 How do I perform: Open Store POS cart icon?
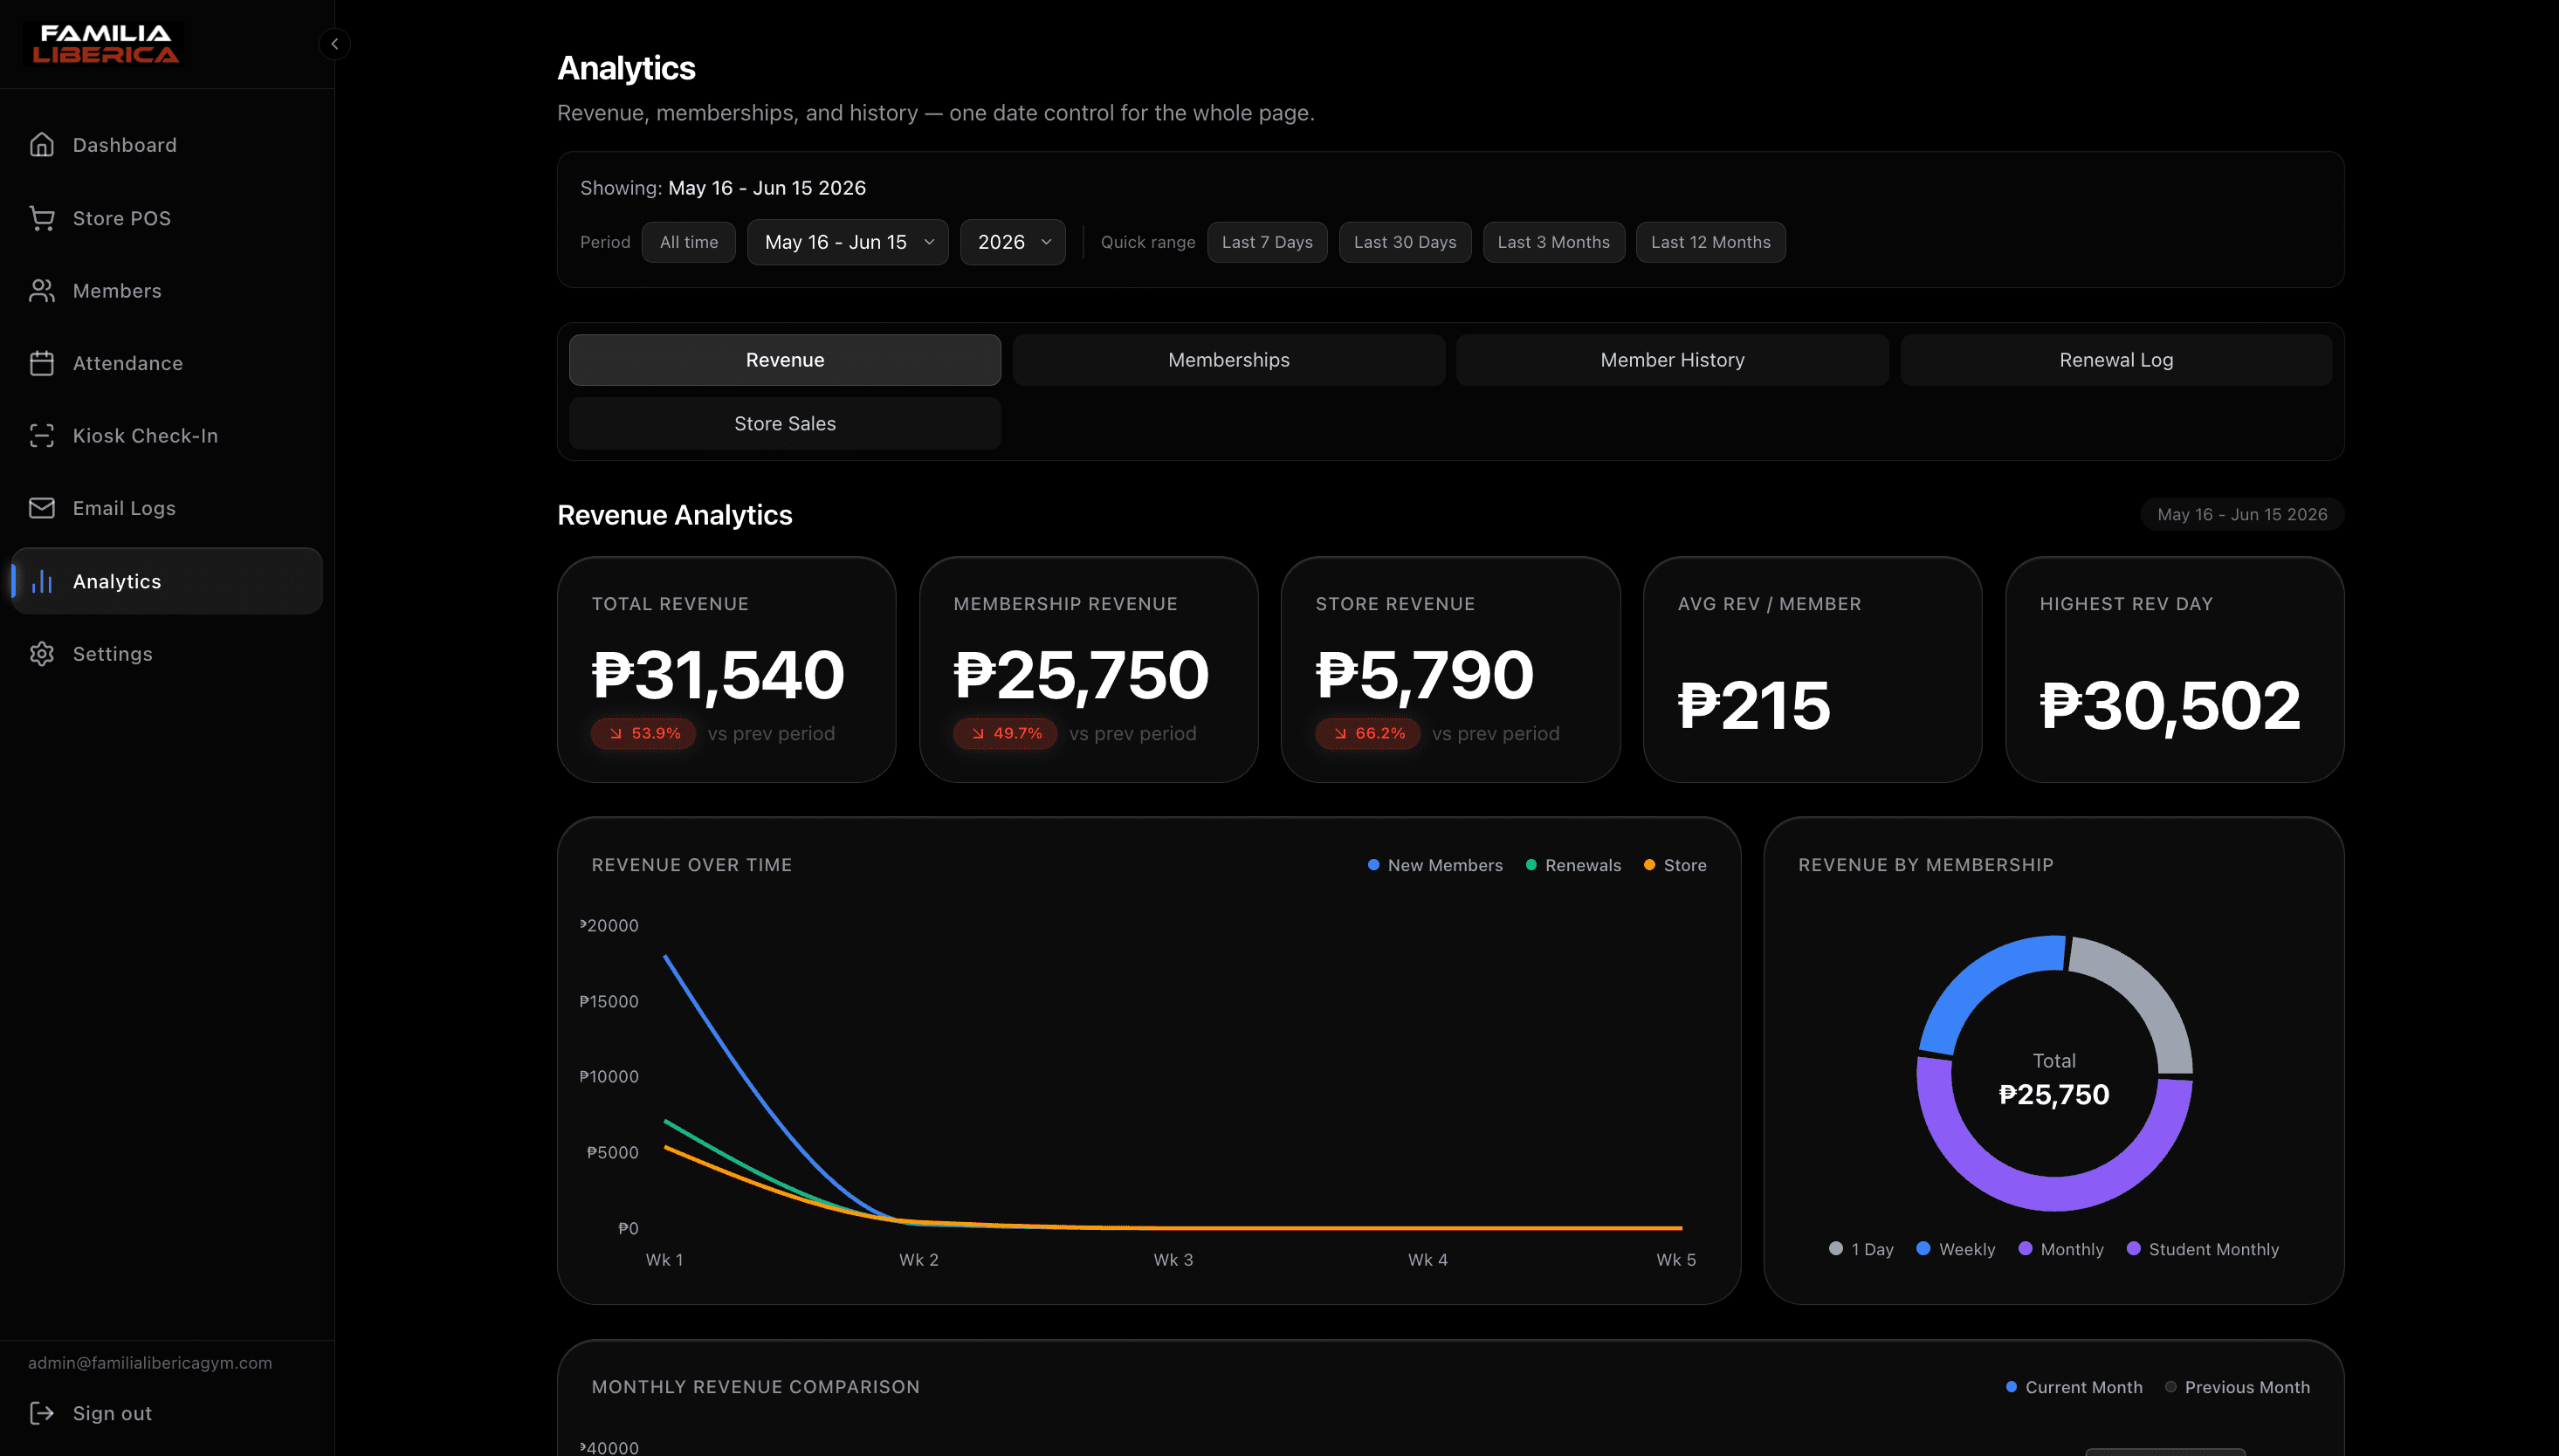[42, 218]
